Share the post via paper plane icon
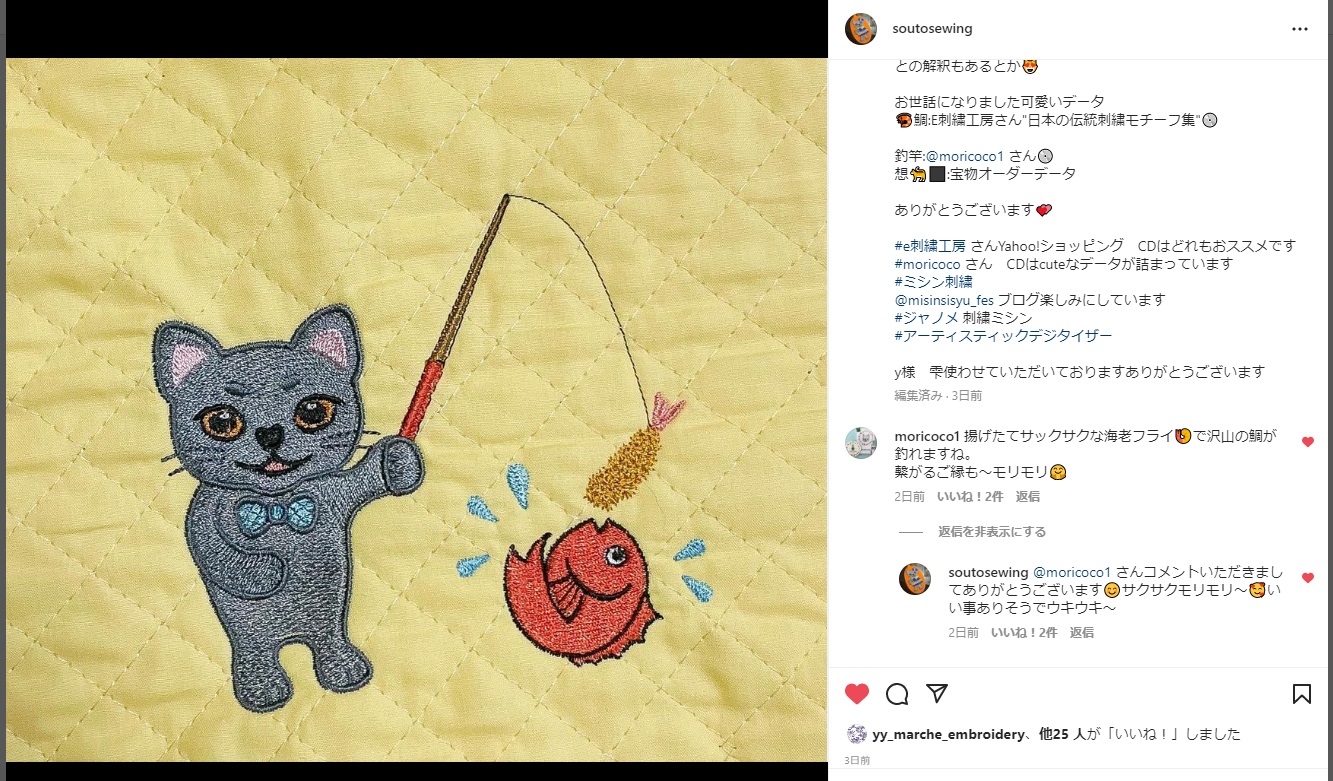The image size is (1333, 781). click(936, 694)
